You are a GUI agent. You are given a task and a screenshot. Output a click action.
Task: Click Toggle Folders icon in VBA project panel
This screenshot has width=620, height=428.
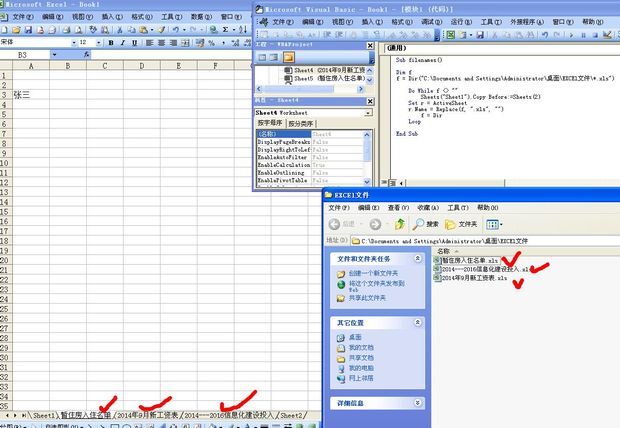click(x=289, y=57)
